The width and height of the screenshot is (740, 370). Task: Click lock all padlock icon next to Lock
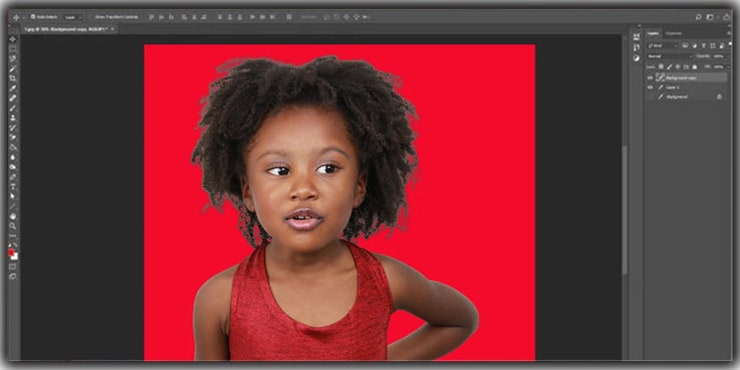click(x=694, y=67)
